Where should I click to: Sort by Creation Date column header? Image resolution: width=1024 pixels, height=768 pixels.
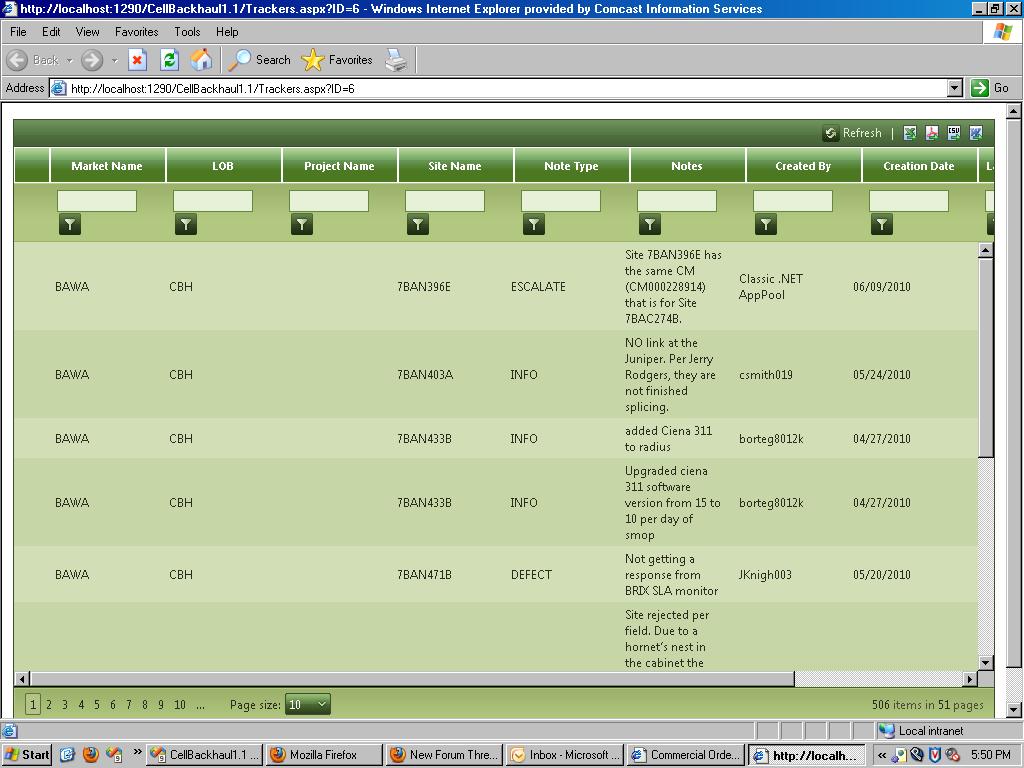[x=919, y=166]
